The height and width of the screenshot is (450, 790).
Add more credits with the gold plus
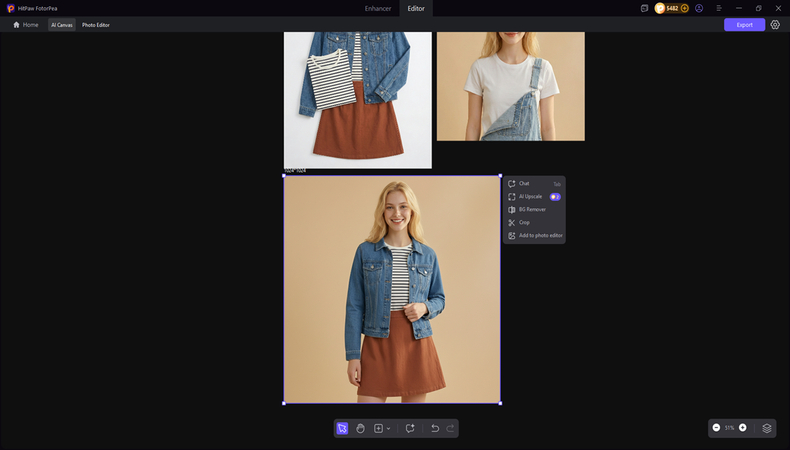coord(684,8)
